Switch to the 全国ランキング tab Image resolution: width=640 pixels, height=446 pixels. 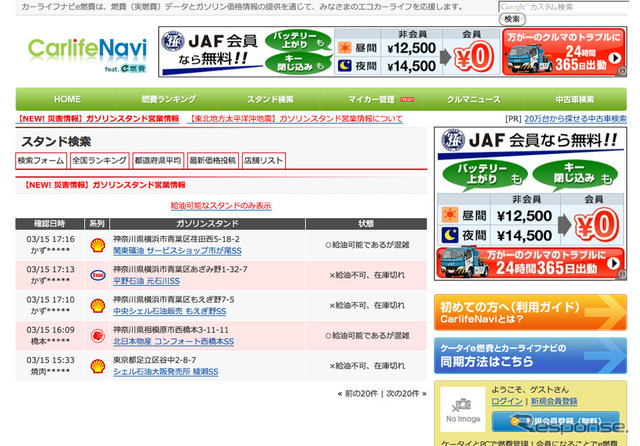100,160
